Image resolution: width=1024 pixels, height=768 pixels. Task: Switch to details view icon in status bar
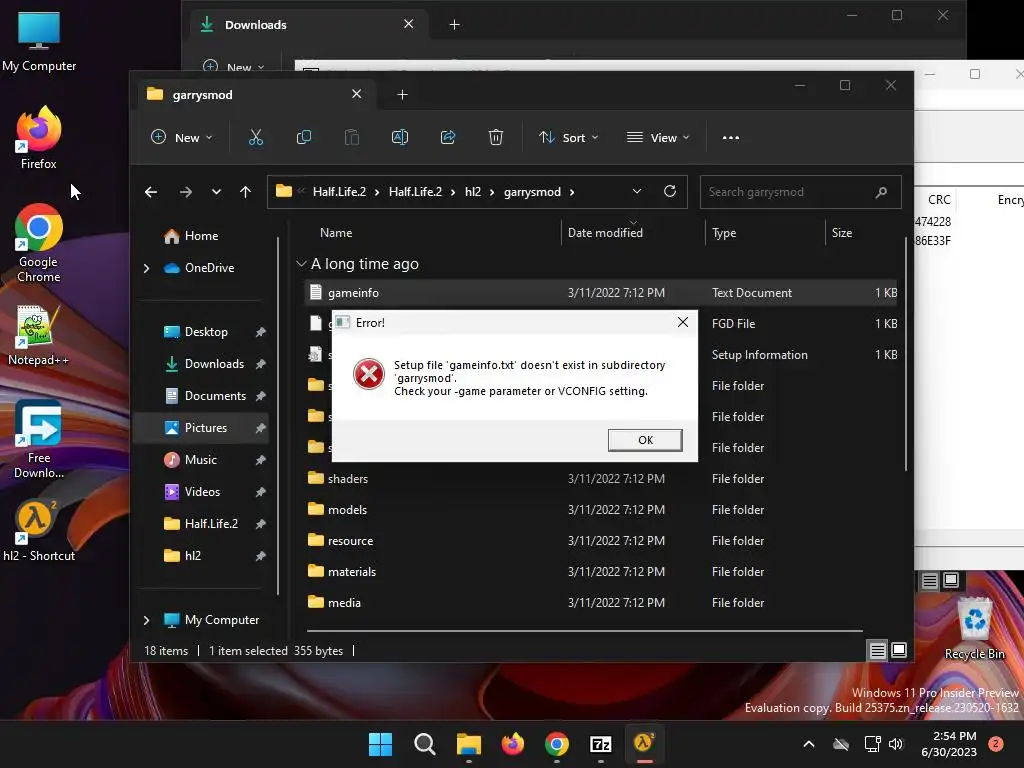(878, 650)
